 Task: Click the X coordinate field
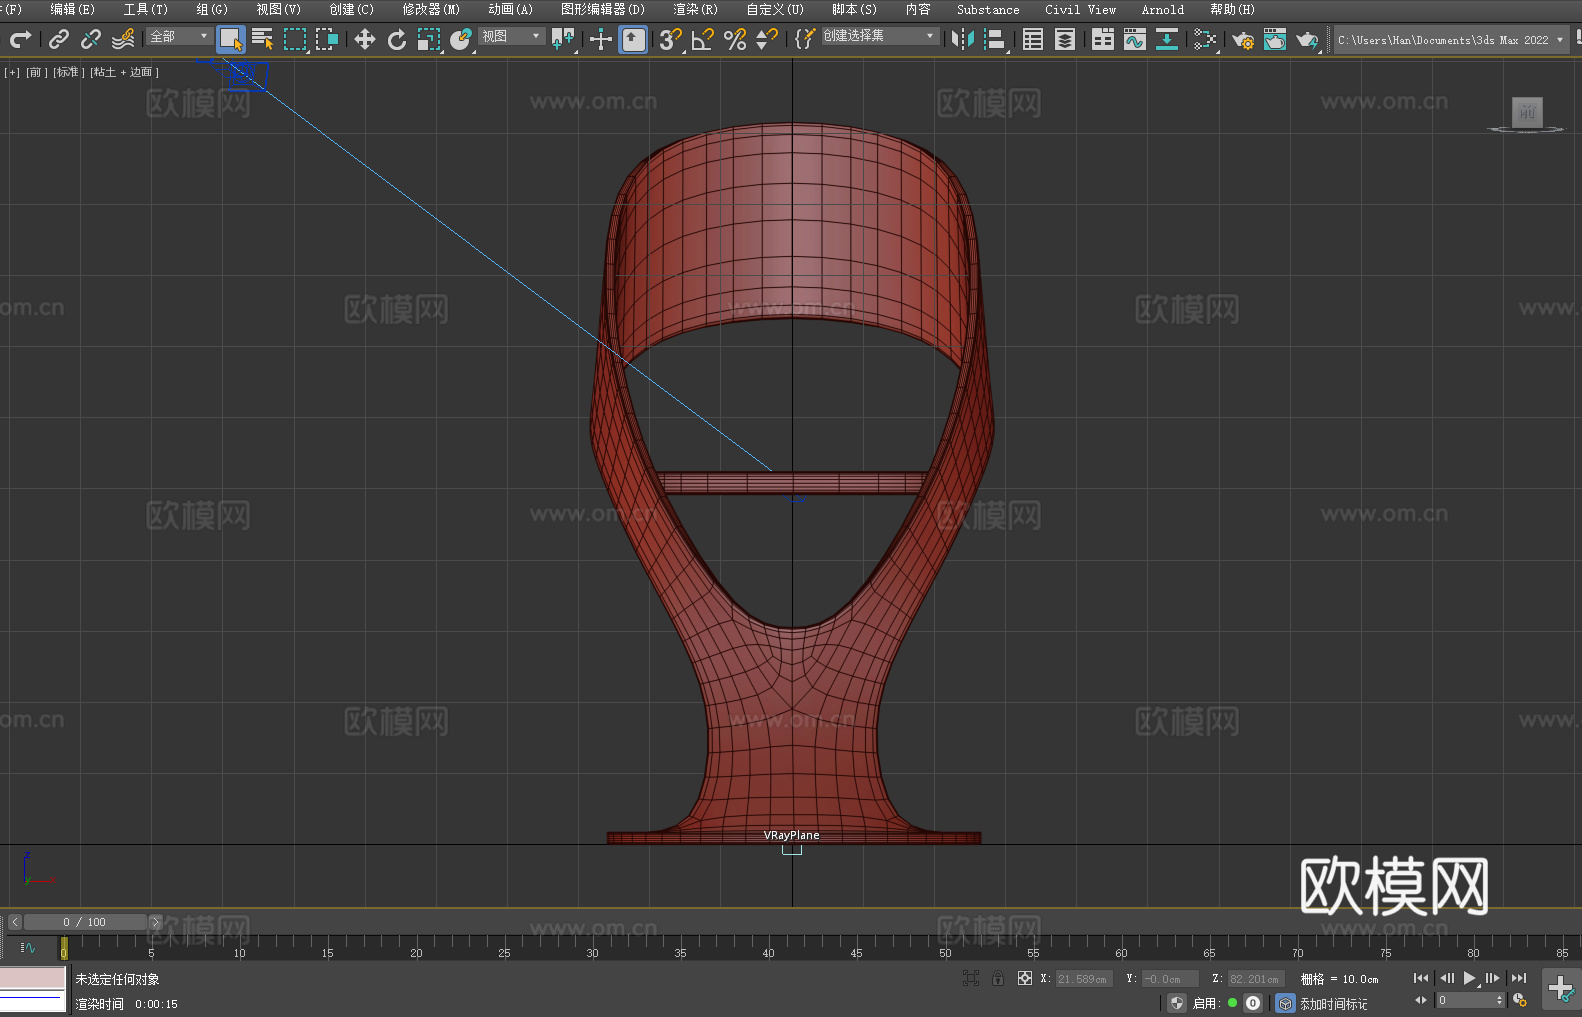pos(1082,979)
